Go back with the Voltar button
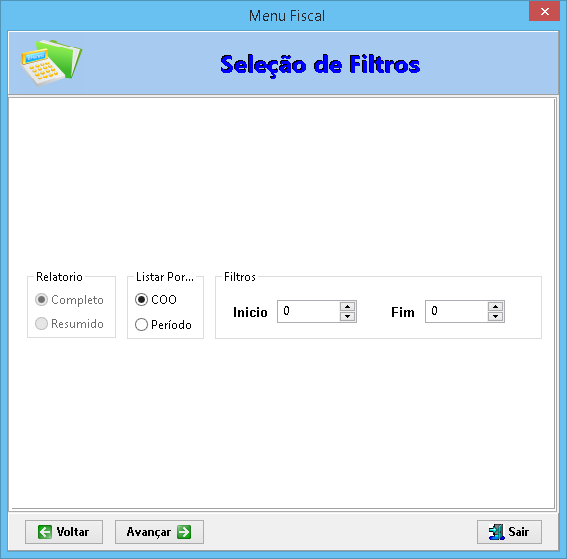The image size is (567, 559). click(64, 532)
